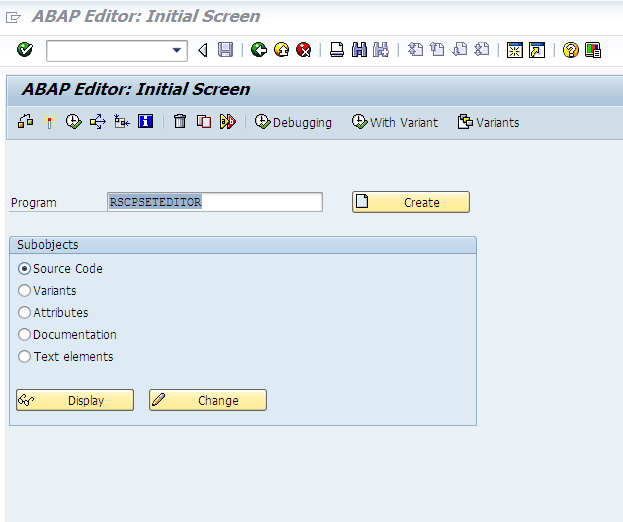
Task: Click the Rename icon
Action: coord(228,122)
